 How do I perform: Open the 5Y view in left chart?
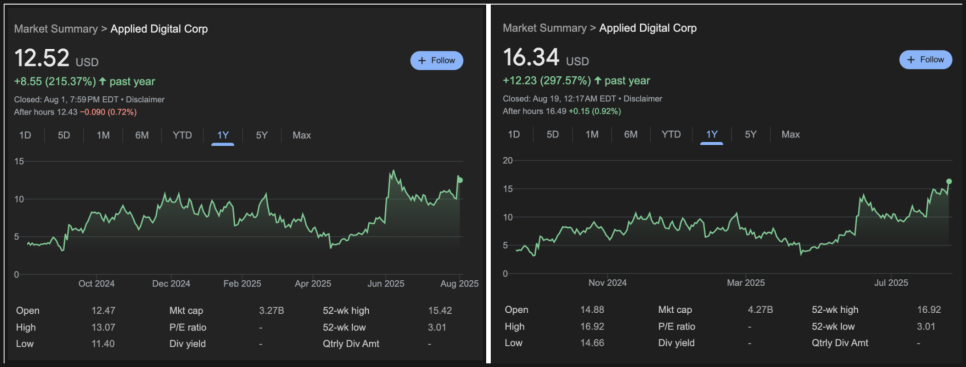click(262, 135)
